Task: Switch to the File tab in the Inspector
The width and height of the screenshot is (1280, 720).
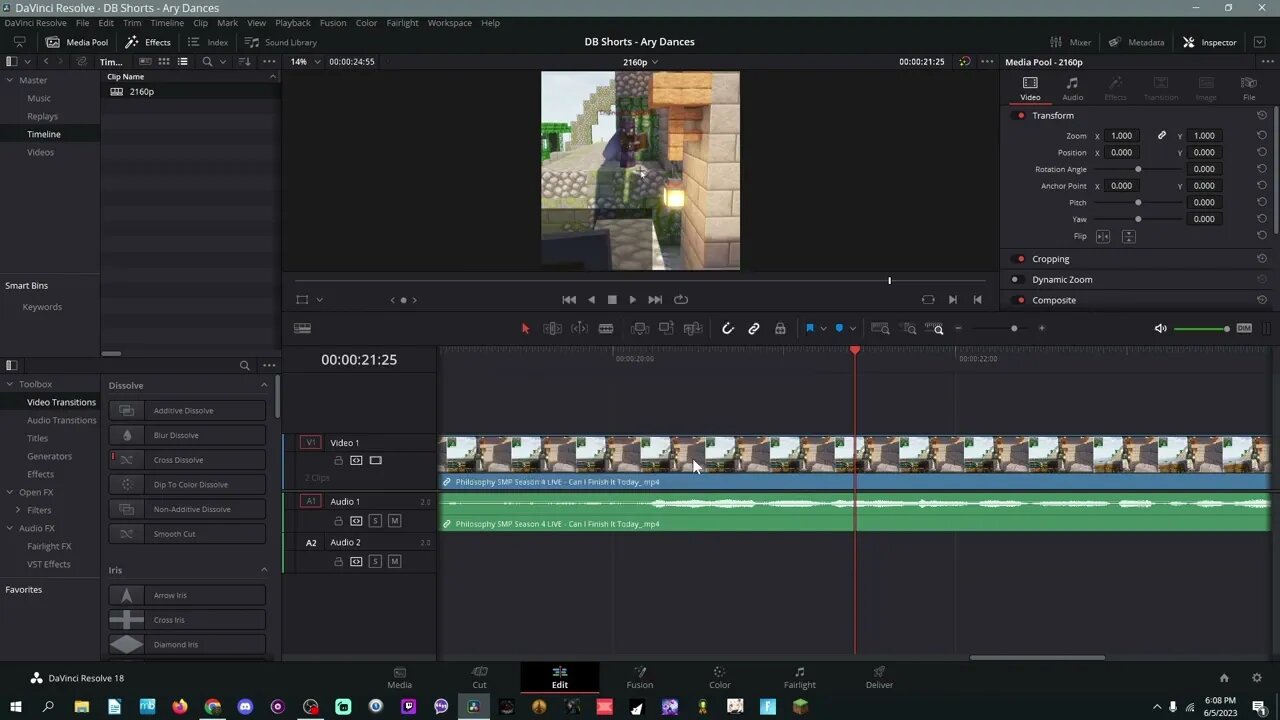Action: click(1249, 88)
